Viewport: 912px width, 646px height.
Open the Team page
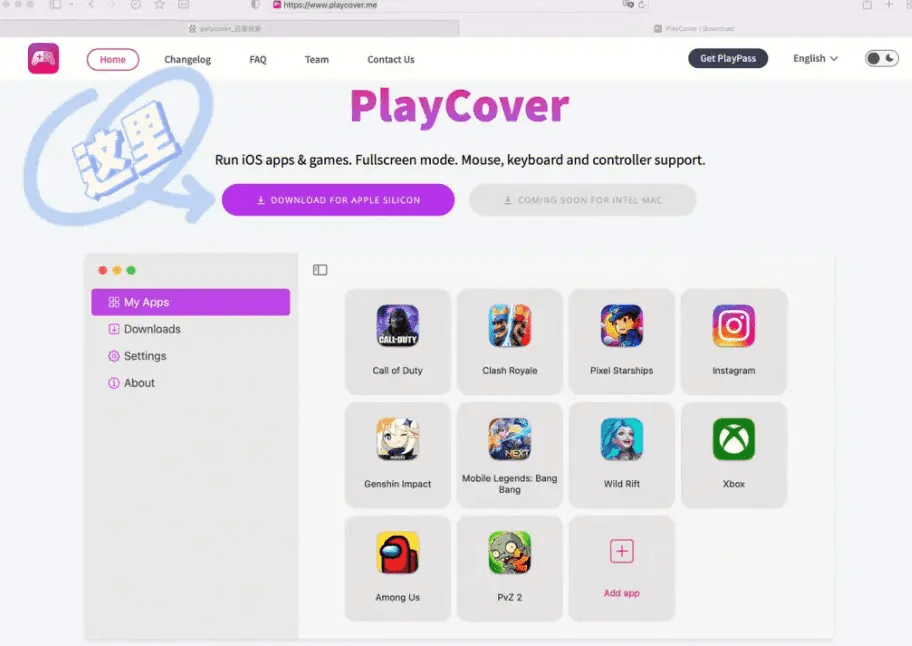click(316, 59)
